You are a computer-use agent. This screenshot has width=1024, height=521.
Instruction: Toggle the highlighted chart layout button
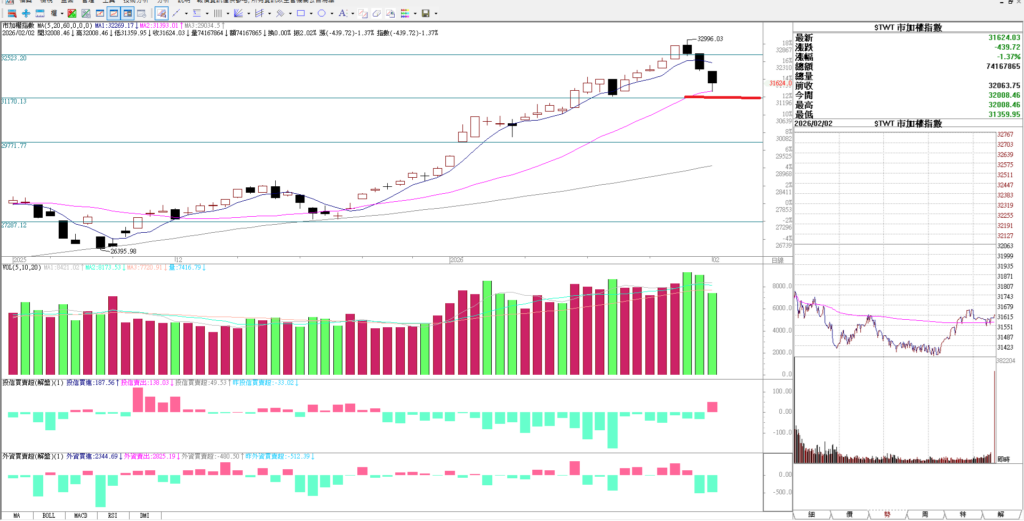(x=112, y=13)
